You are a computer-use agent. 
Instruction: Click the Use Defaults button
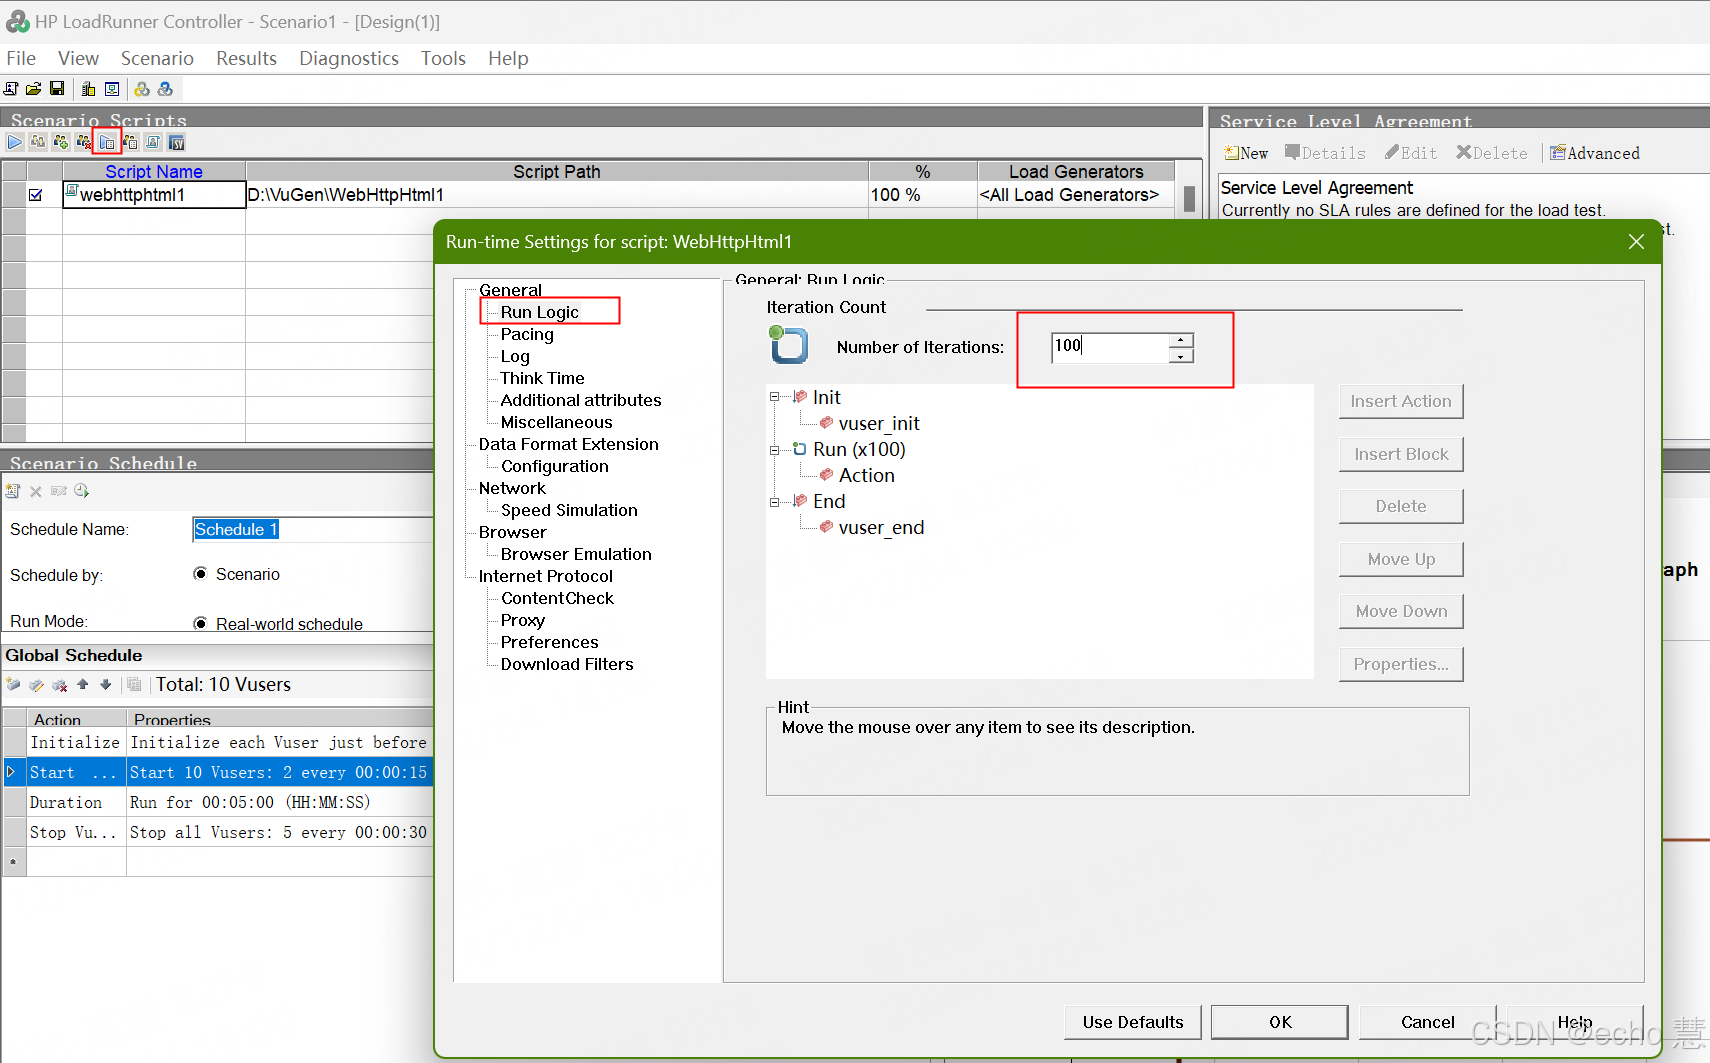point(1133,1022)
